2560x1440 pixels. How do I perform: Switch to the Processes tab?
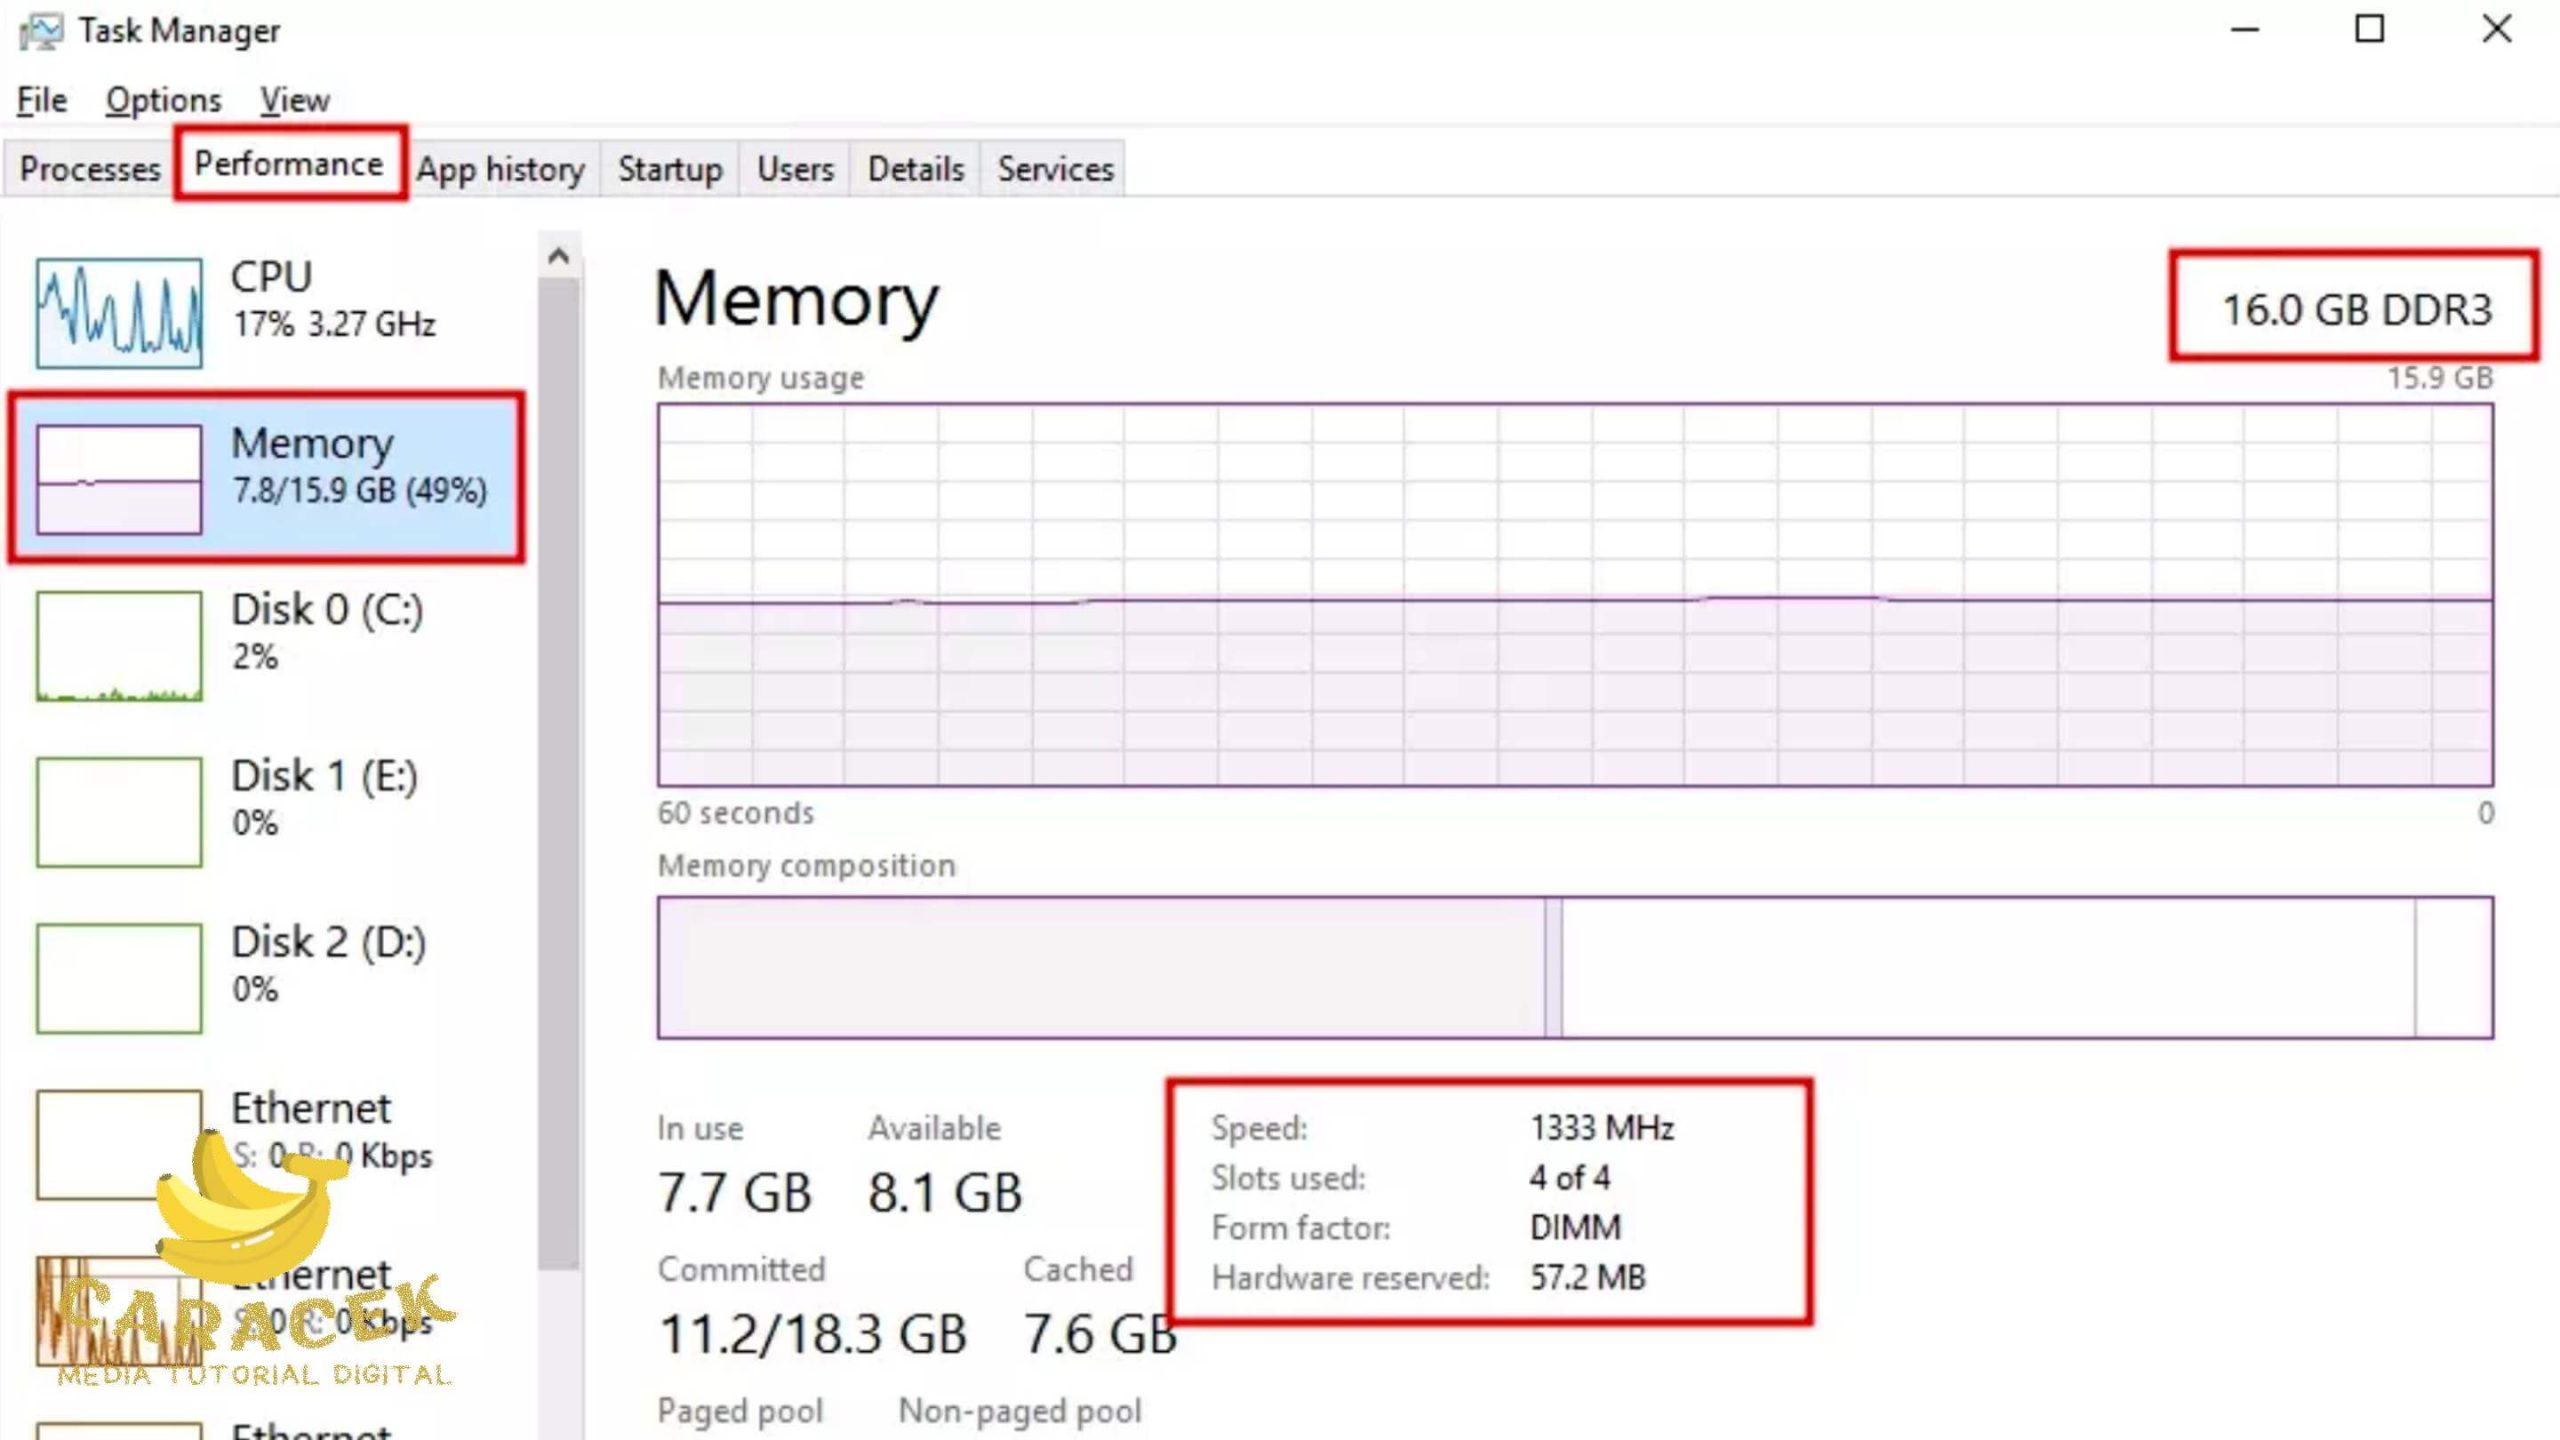[90, 168]
